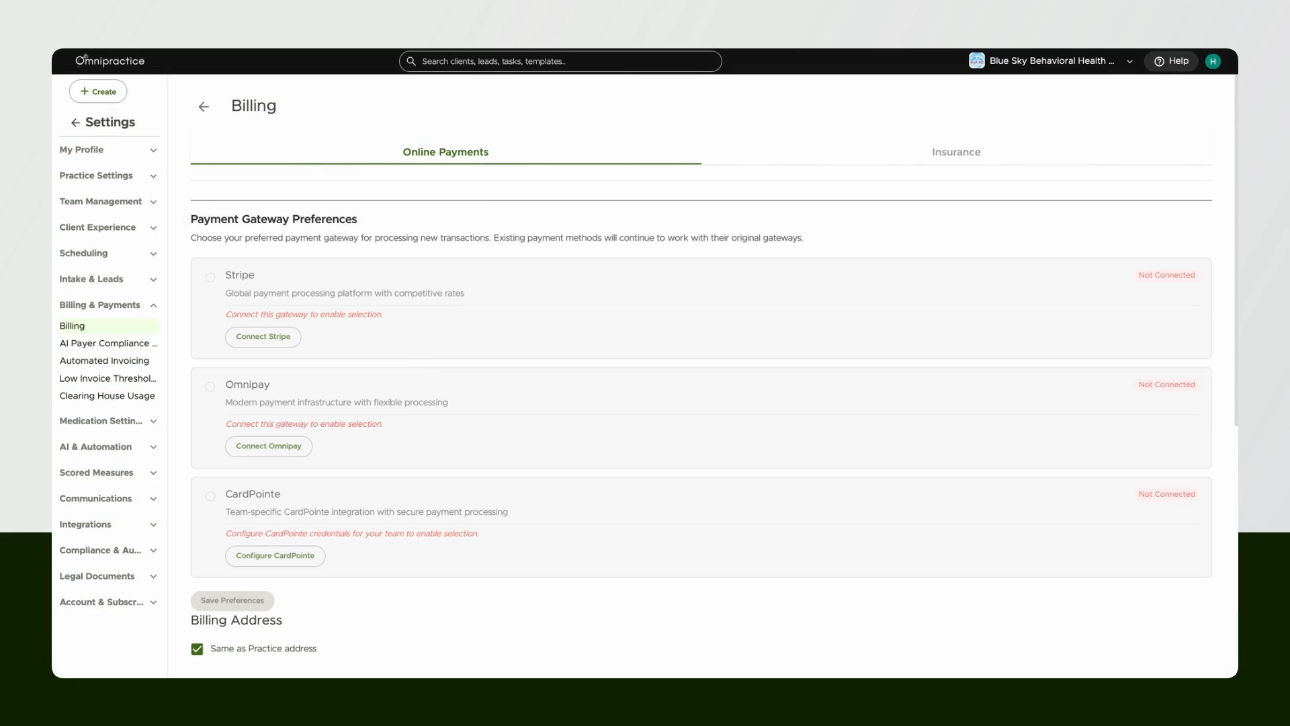Open the practice switcher dropdown chevron
The width and height of the screenshot is (1290, 726).
coord(1130,61)
